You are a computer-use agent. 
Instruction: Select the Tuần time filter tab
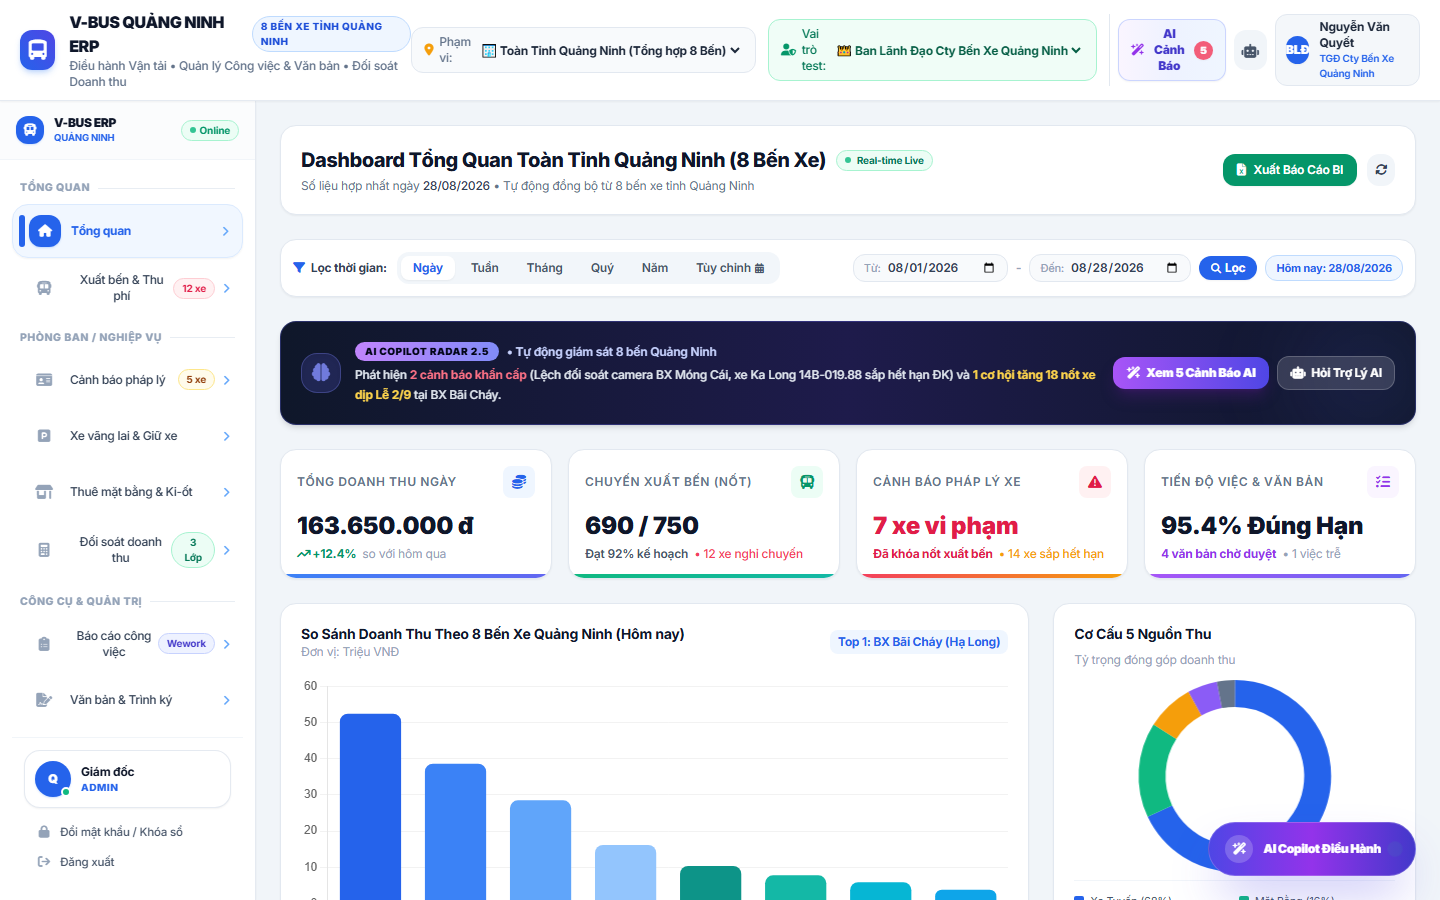[485, 268]
